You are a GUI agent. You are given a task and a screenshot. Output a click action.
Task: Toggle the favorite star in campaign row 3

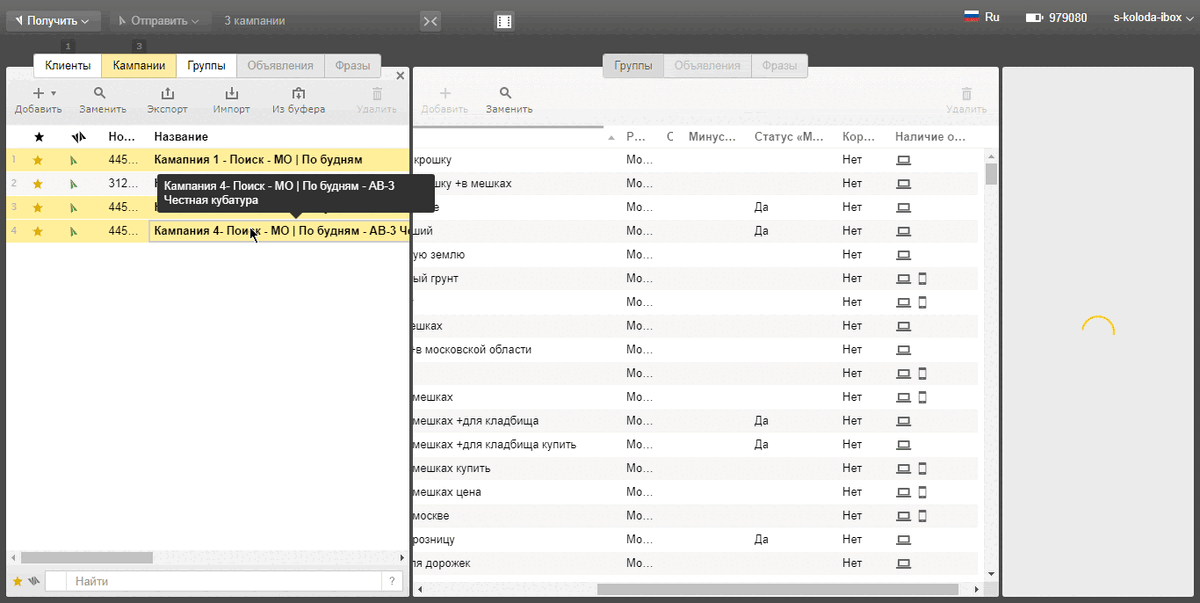point(38,207)
